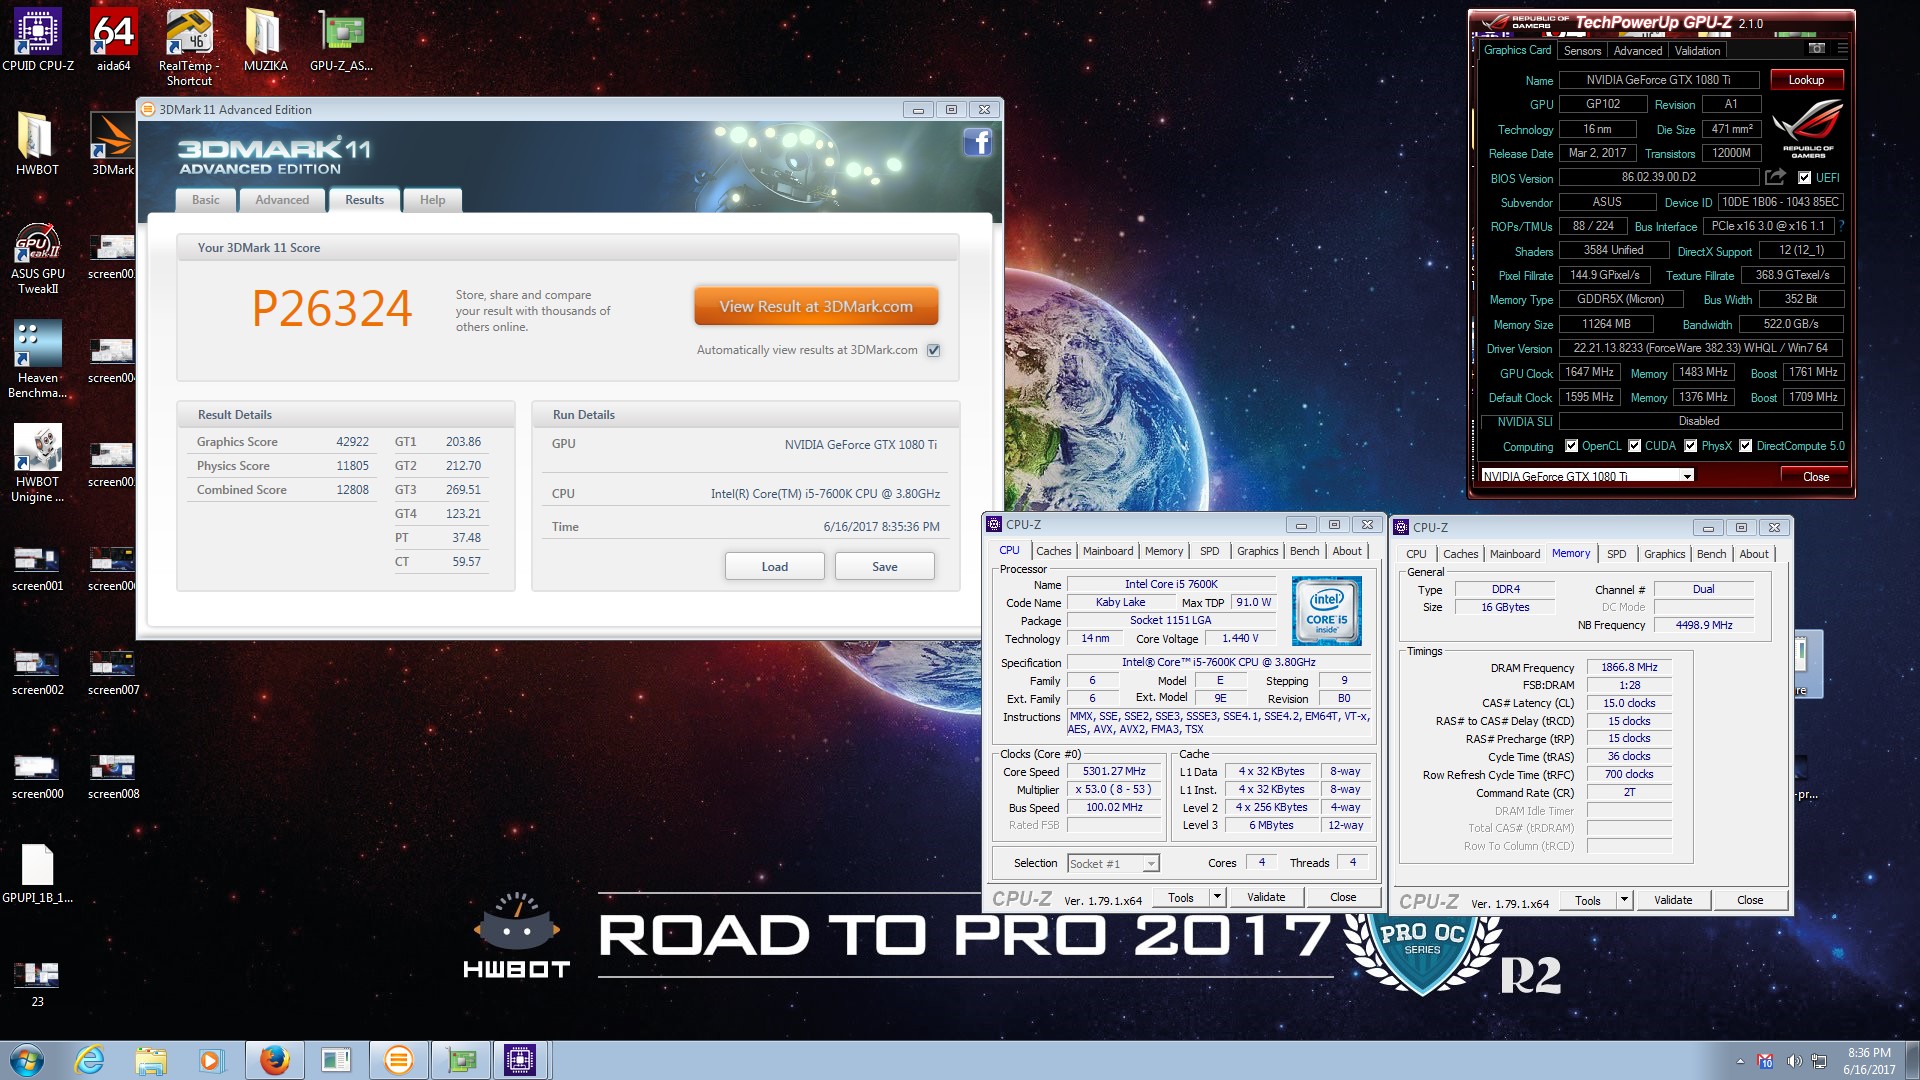The image size is (1920, 1080).
Task: Open the CPUID CPU-Z desktop shortcut
Action: [x=37, y=40]
